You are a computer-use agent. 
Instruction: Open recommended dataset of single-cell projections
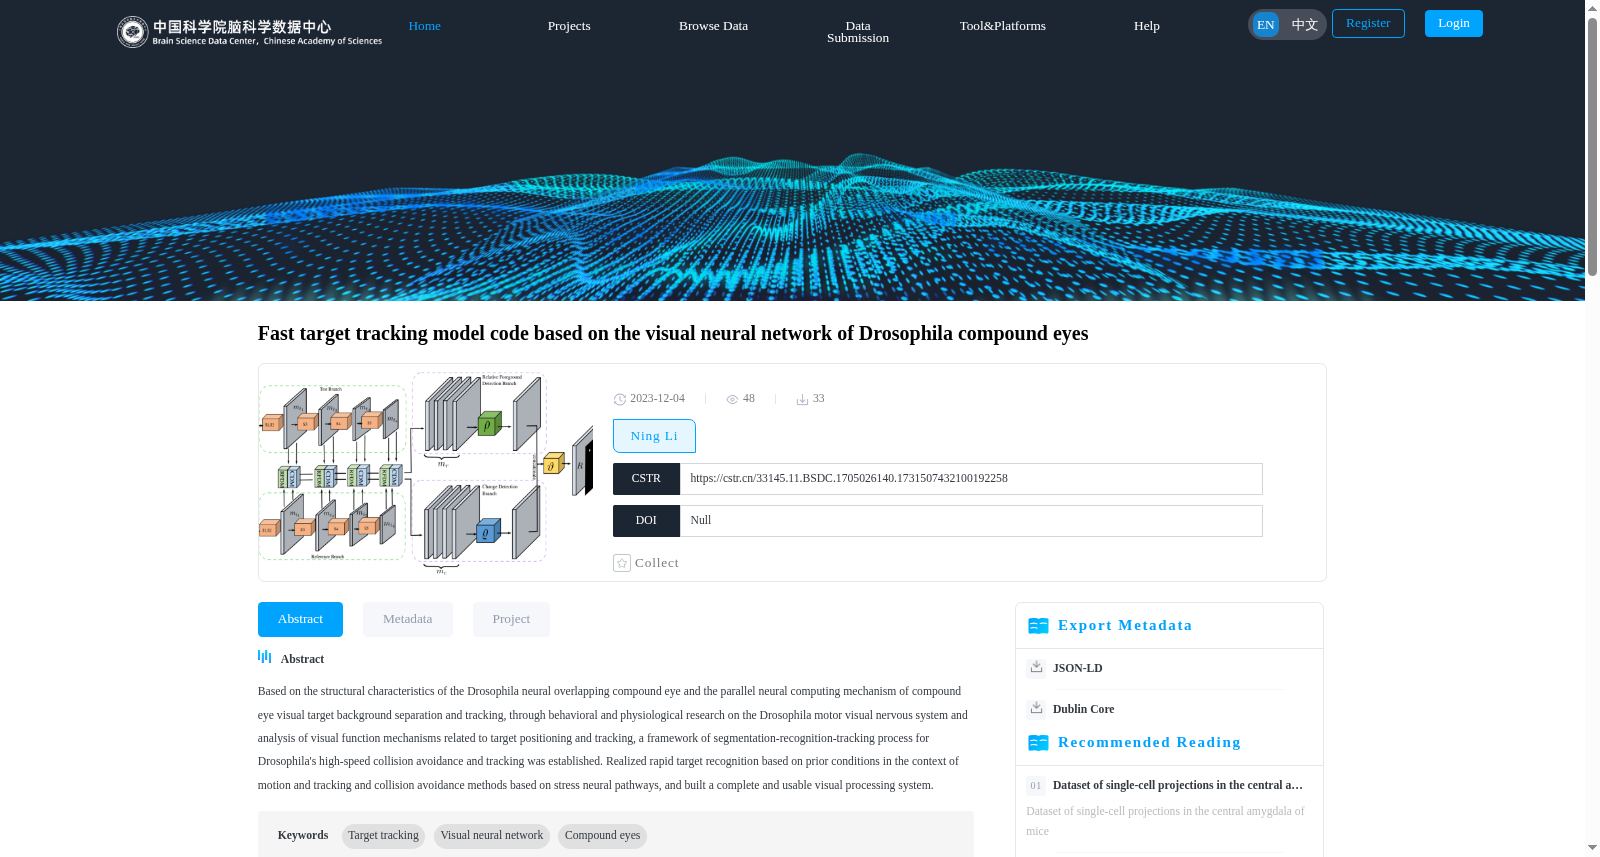point(1178,785)
